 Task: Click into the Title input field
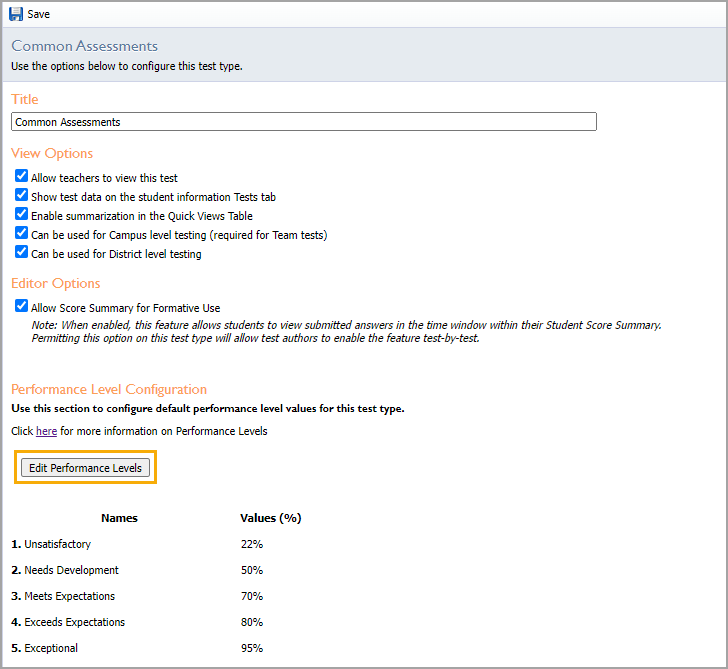click(304, 122)
